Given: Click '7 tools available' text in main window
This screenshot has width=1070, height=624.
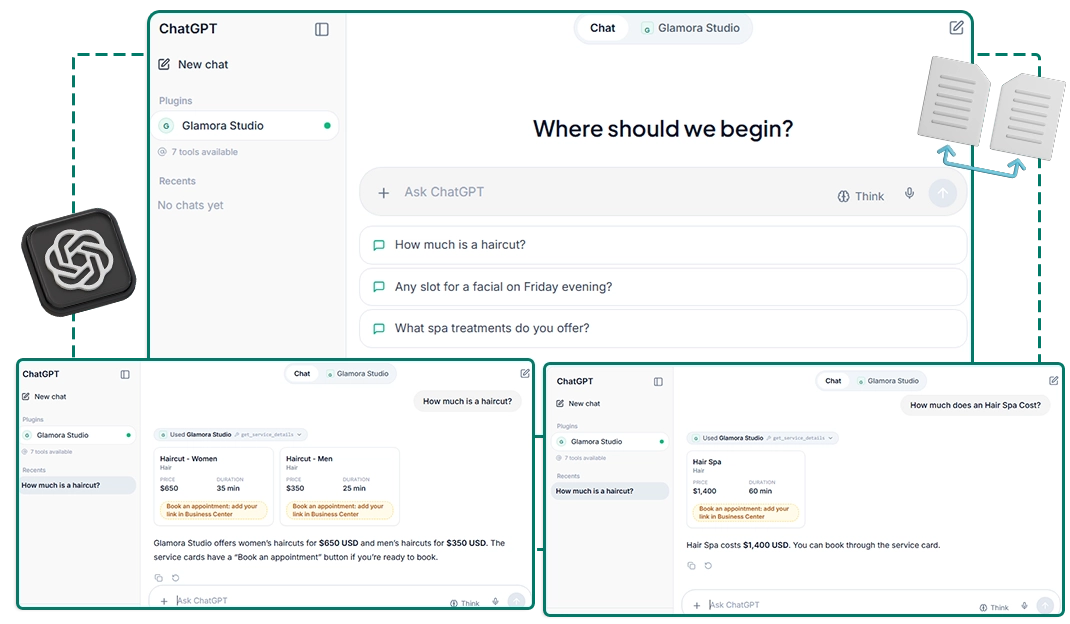Looking at the screenshot, I should [204, 152].
